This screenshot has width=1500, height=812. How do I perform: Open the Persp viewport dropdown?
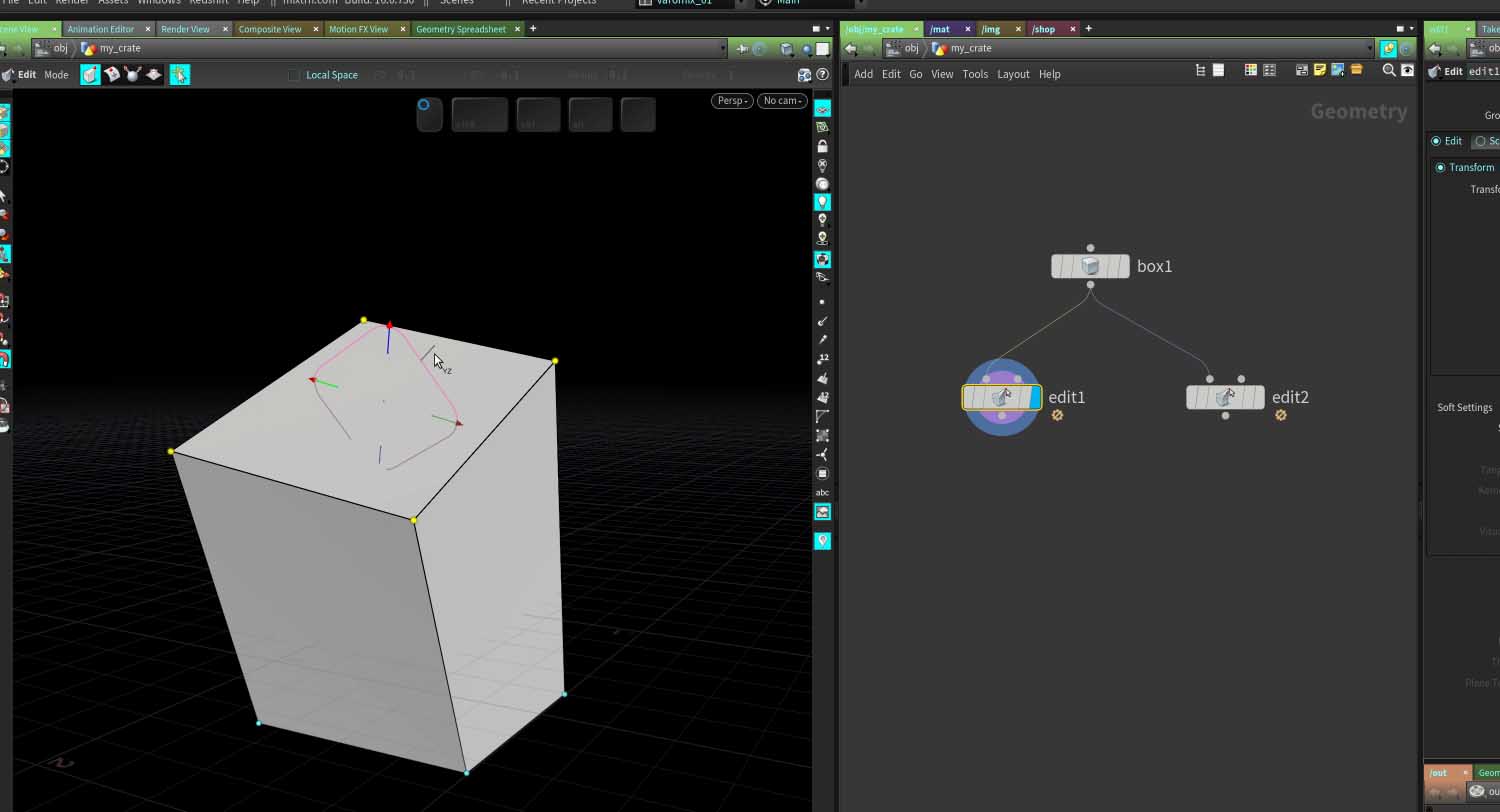(x=732, y=100)
